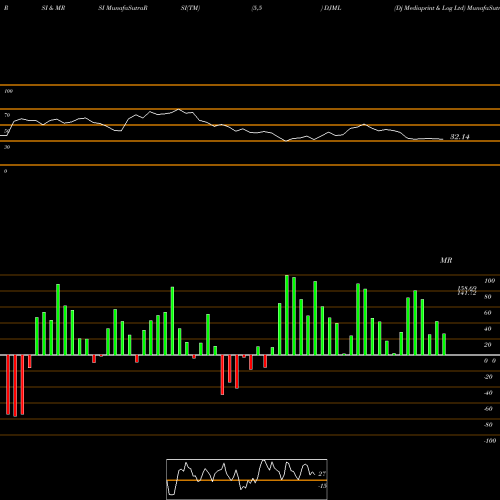
Task: Click the 'MR' panel label
Action: tap(446, 260)
